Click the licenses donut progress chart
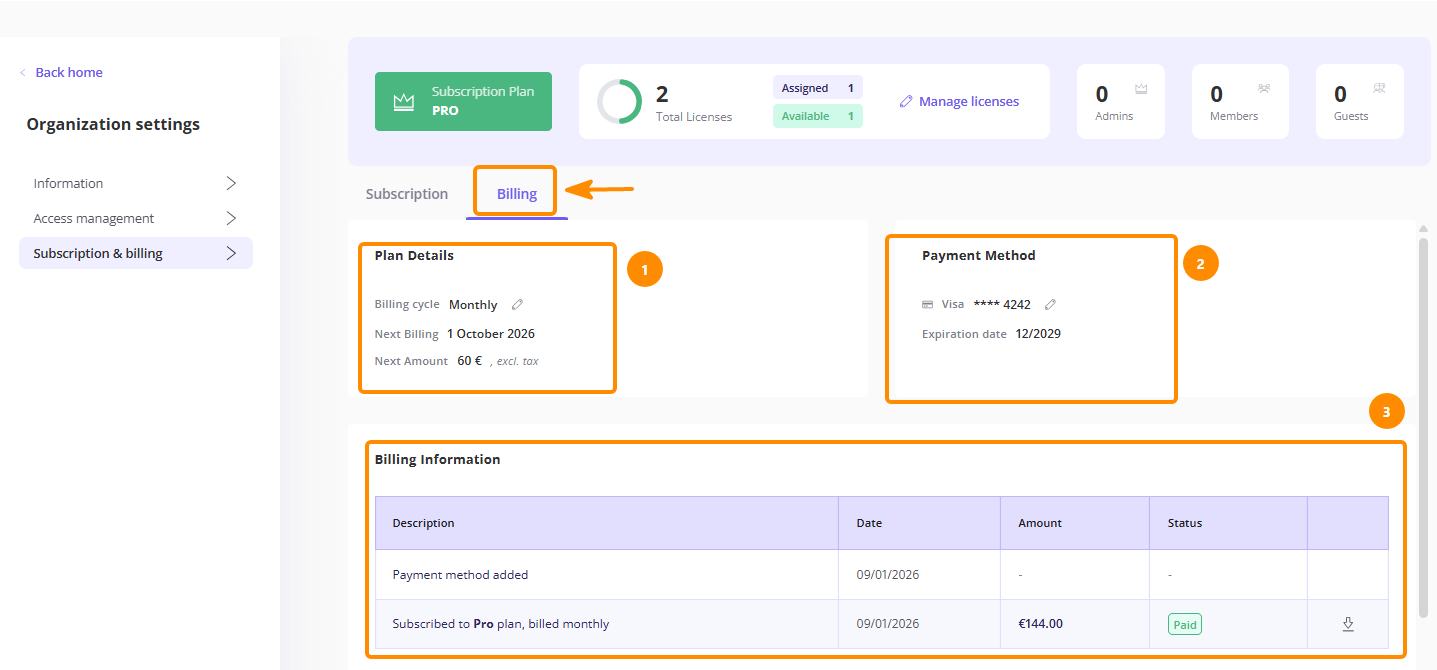Image resolution: width=1437 pixels, height=670 pixels. (619, 102)
